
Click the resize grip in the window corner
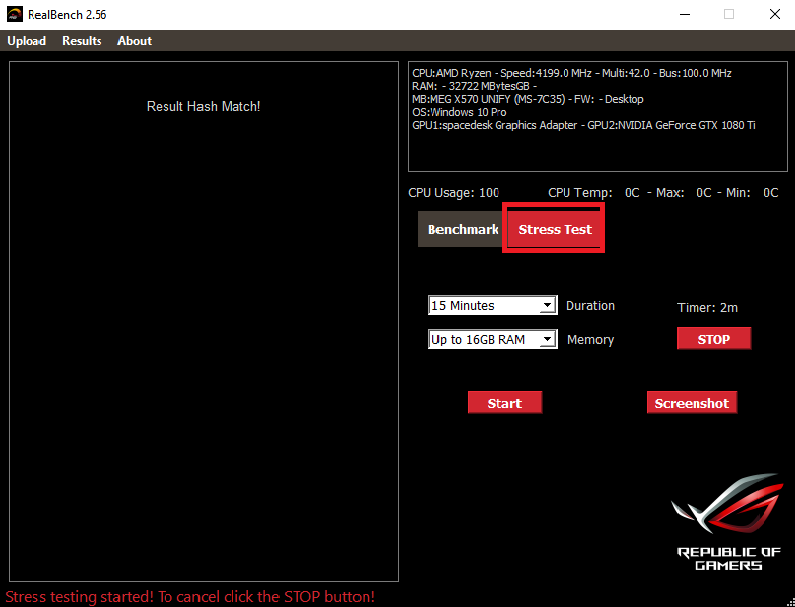790,602
